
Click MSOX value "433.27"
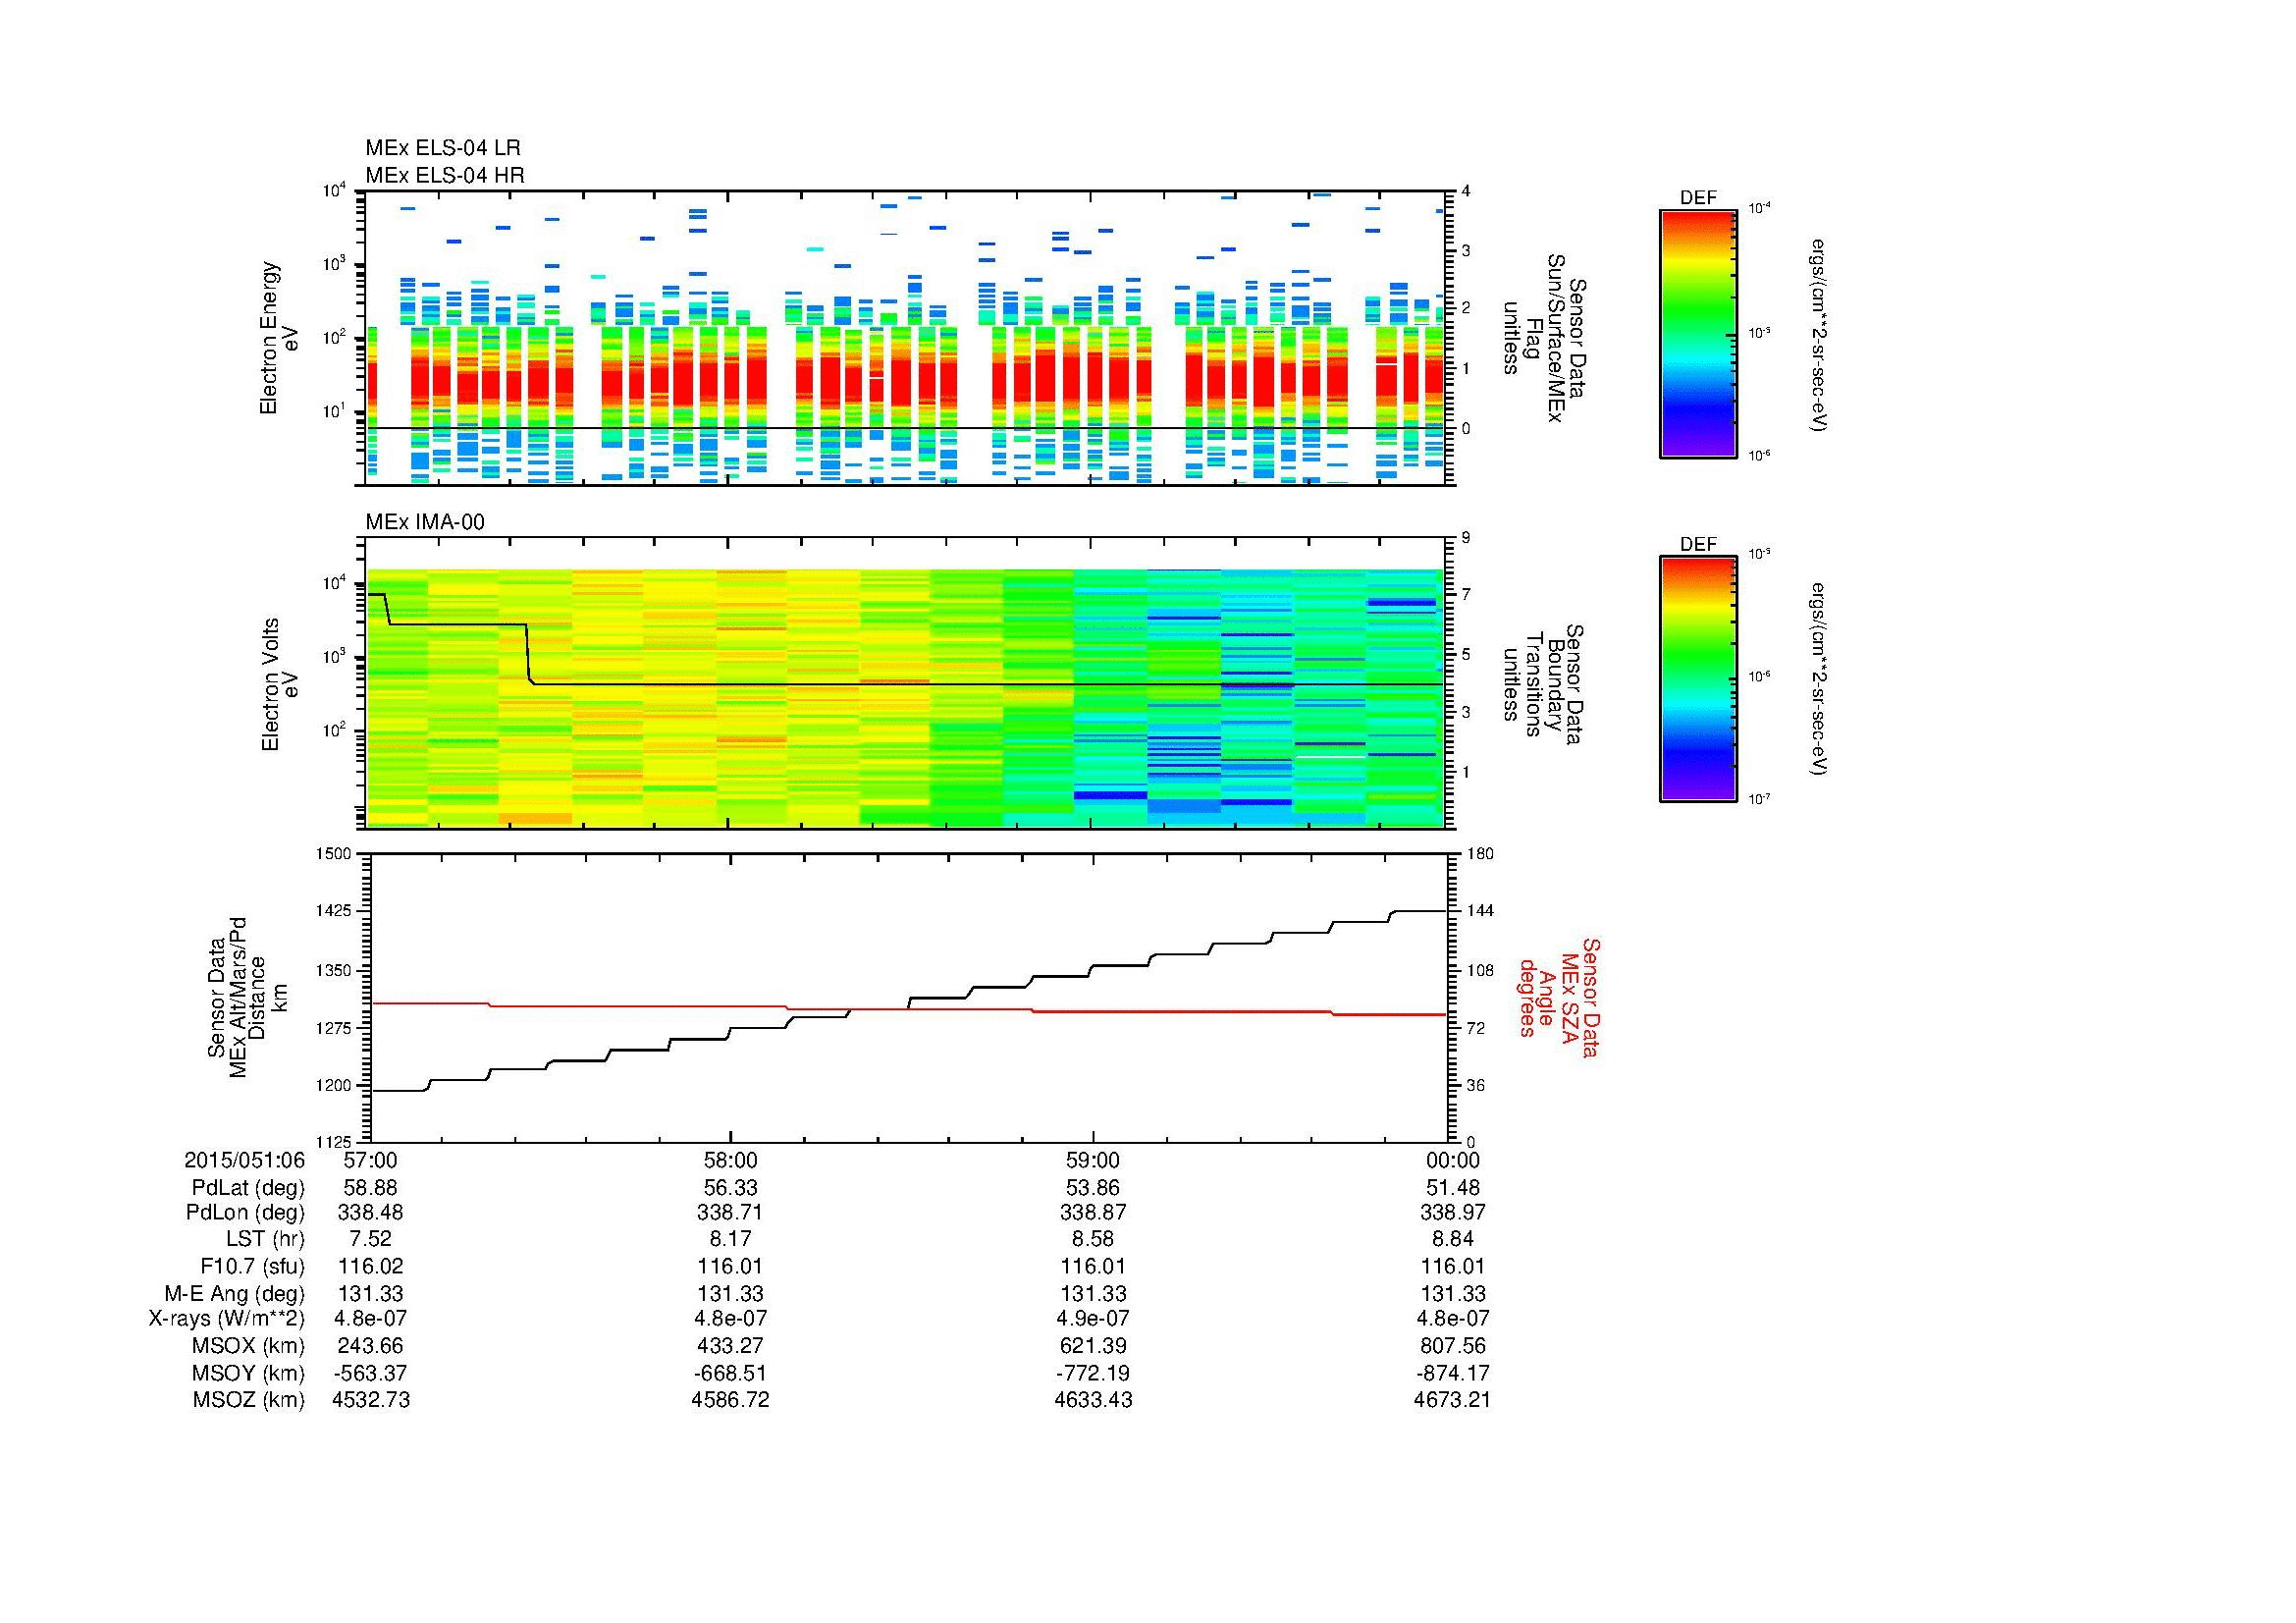(731, 1346)
